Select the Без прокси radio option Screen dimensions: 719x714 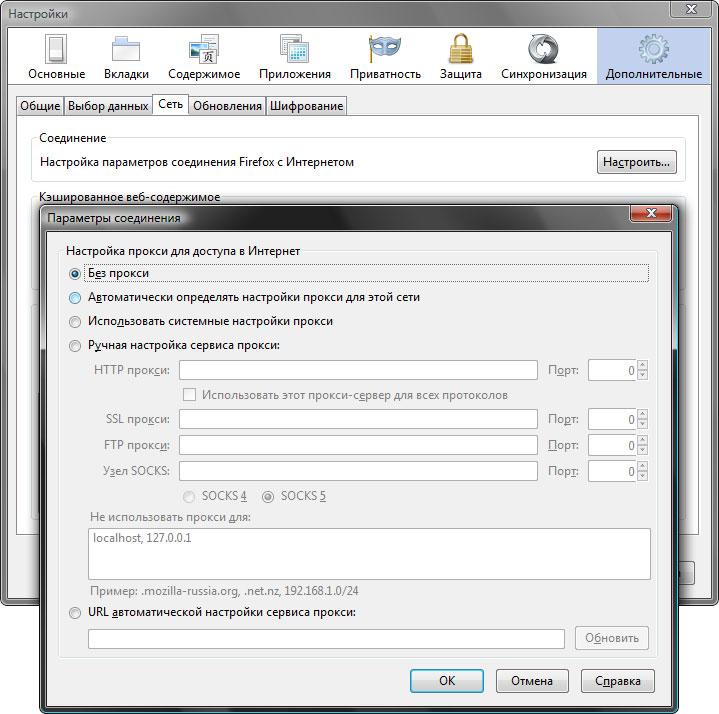pos(74,274)
